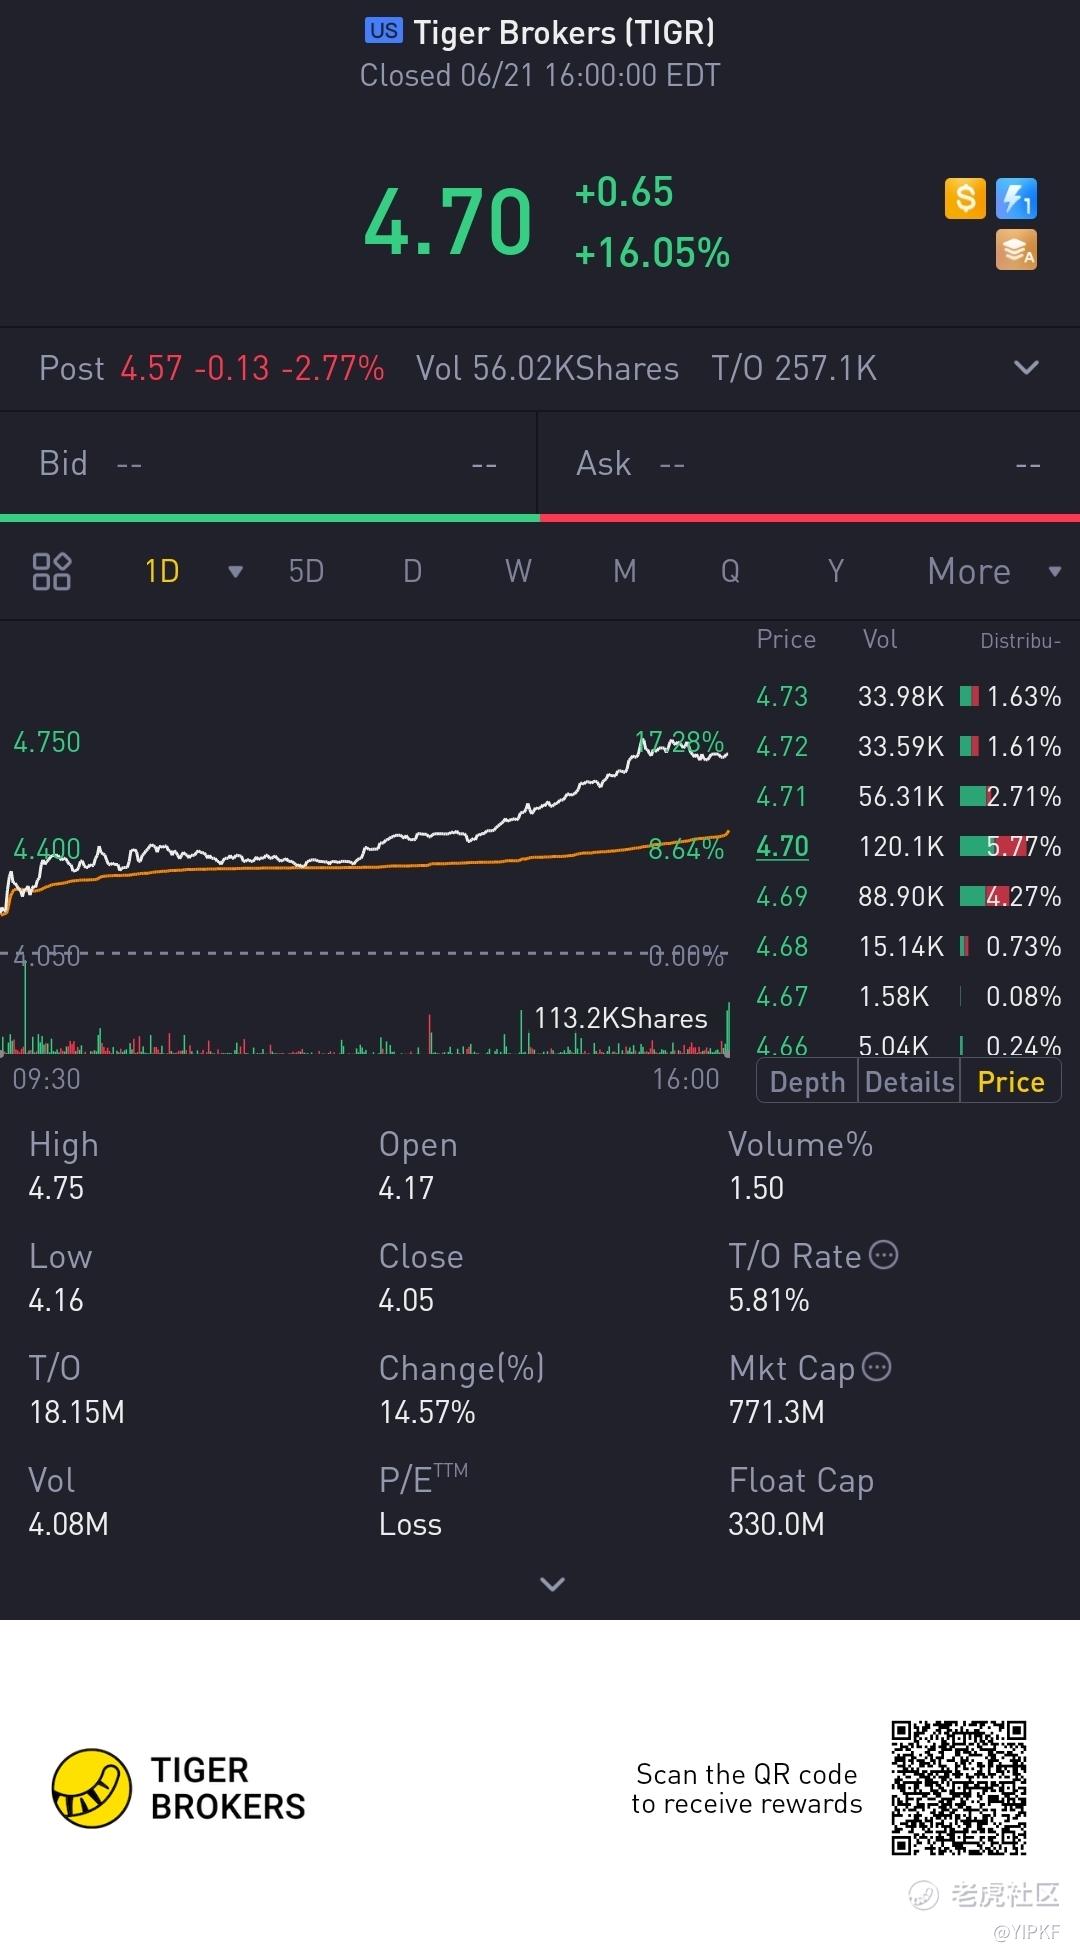Select the 4.69 price row
Viewport: 1080px width, 1957px height.
tap(908, 896)
